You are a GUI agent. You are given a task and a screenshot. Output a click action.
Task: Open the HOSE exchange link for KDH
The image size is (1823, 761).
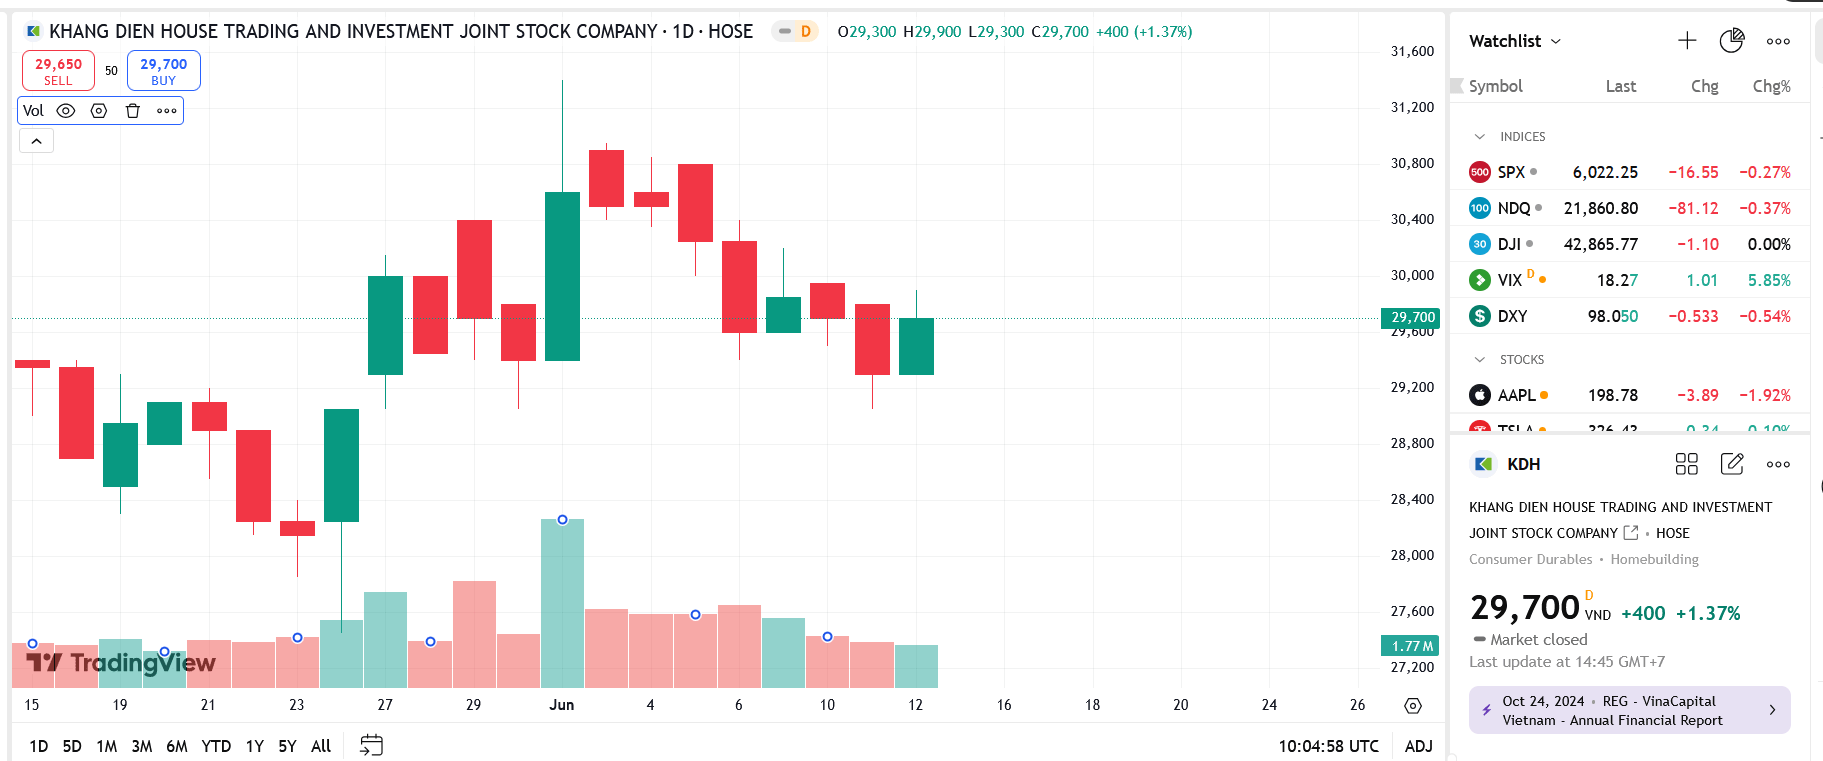1631,533
